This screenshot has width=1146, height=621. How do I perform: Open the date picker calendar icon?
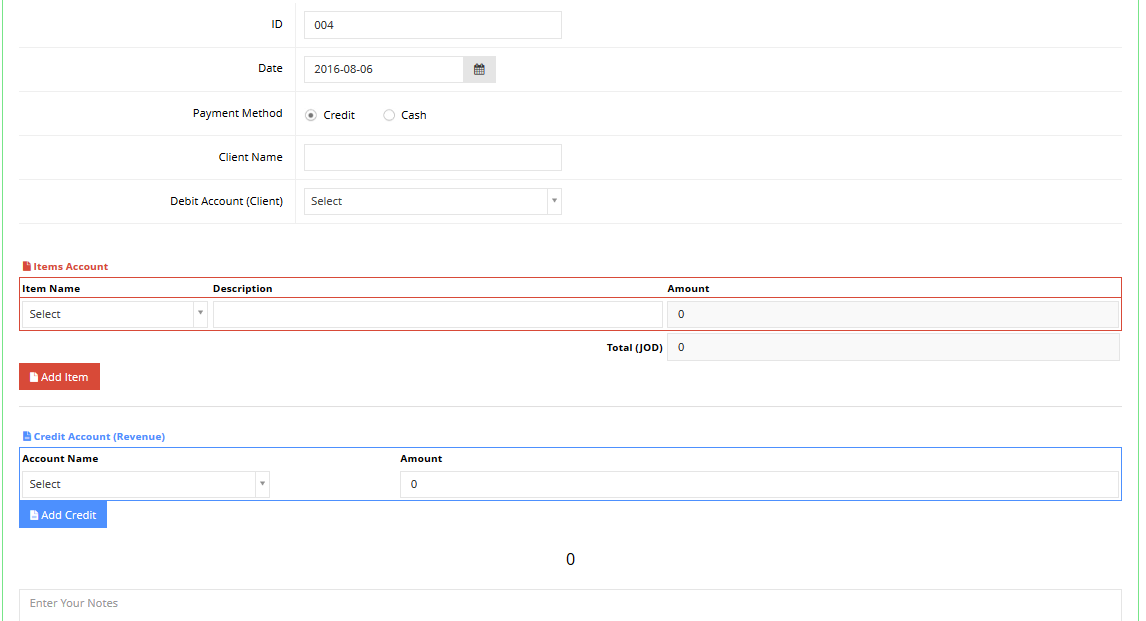479,69
